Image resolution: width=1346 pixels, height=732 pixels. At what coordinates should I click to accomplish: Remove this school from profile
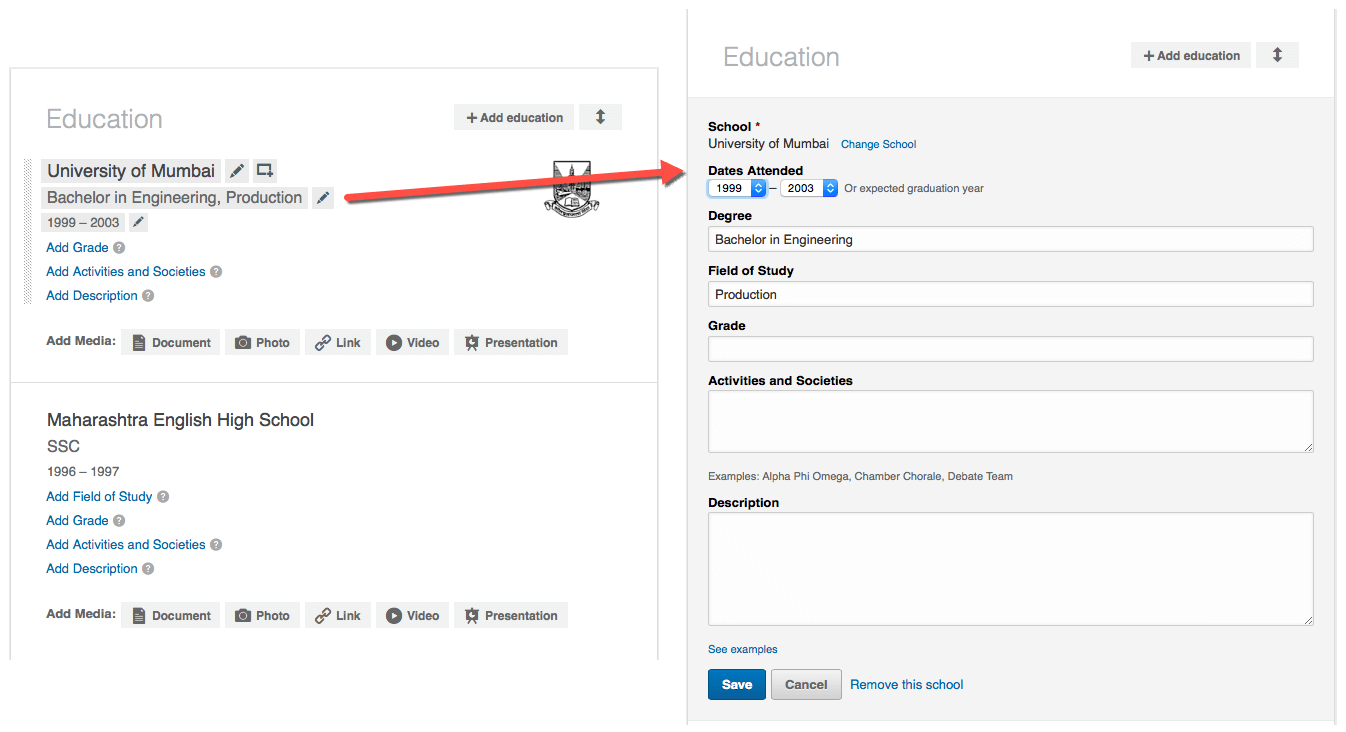click(x=906, y=684)
